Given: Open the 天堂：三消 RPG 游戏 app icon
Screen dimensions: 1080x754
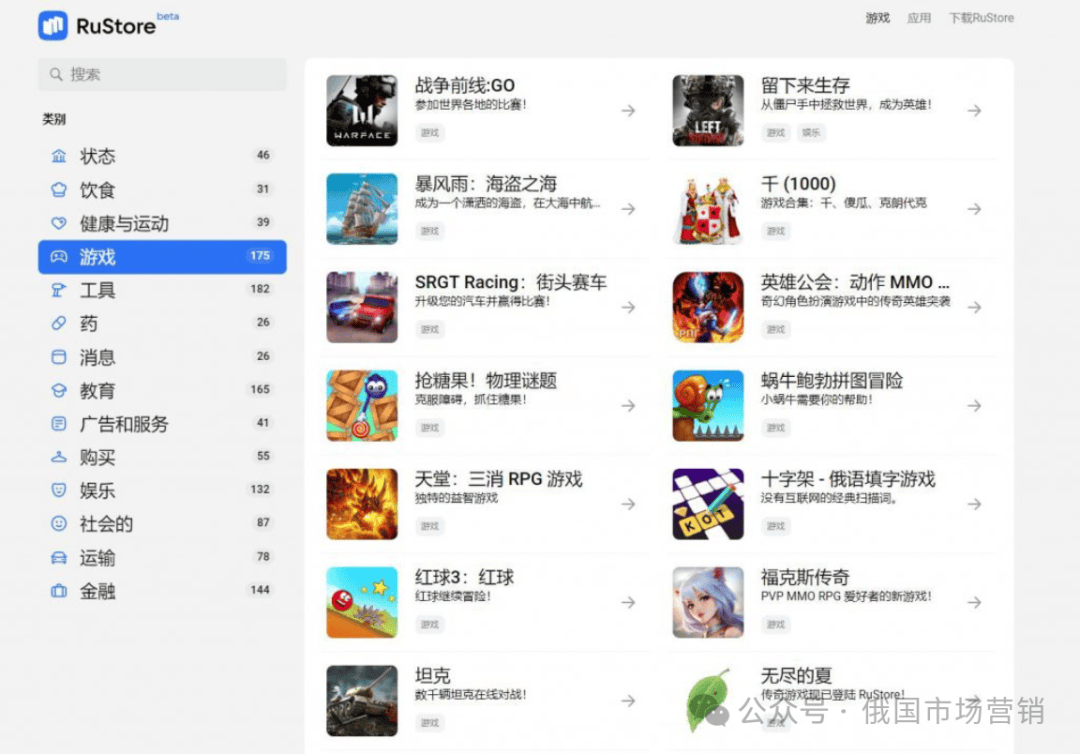Looking at the screenshot, I should pyautogui.click(x=362, y=504).
